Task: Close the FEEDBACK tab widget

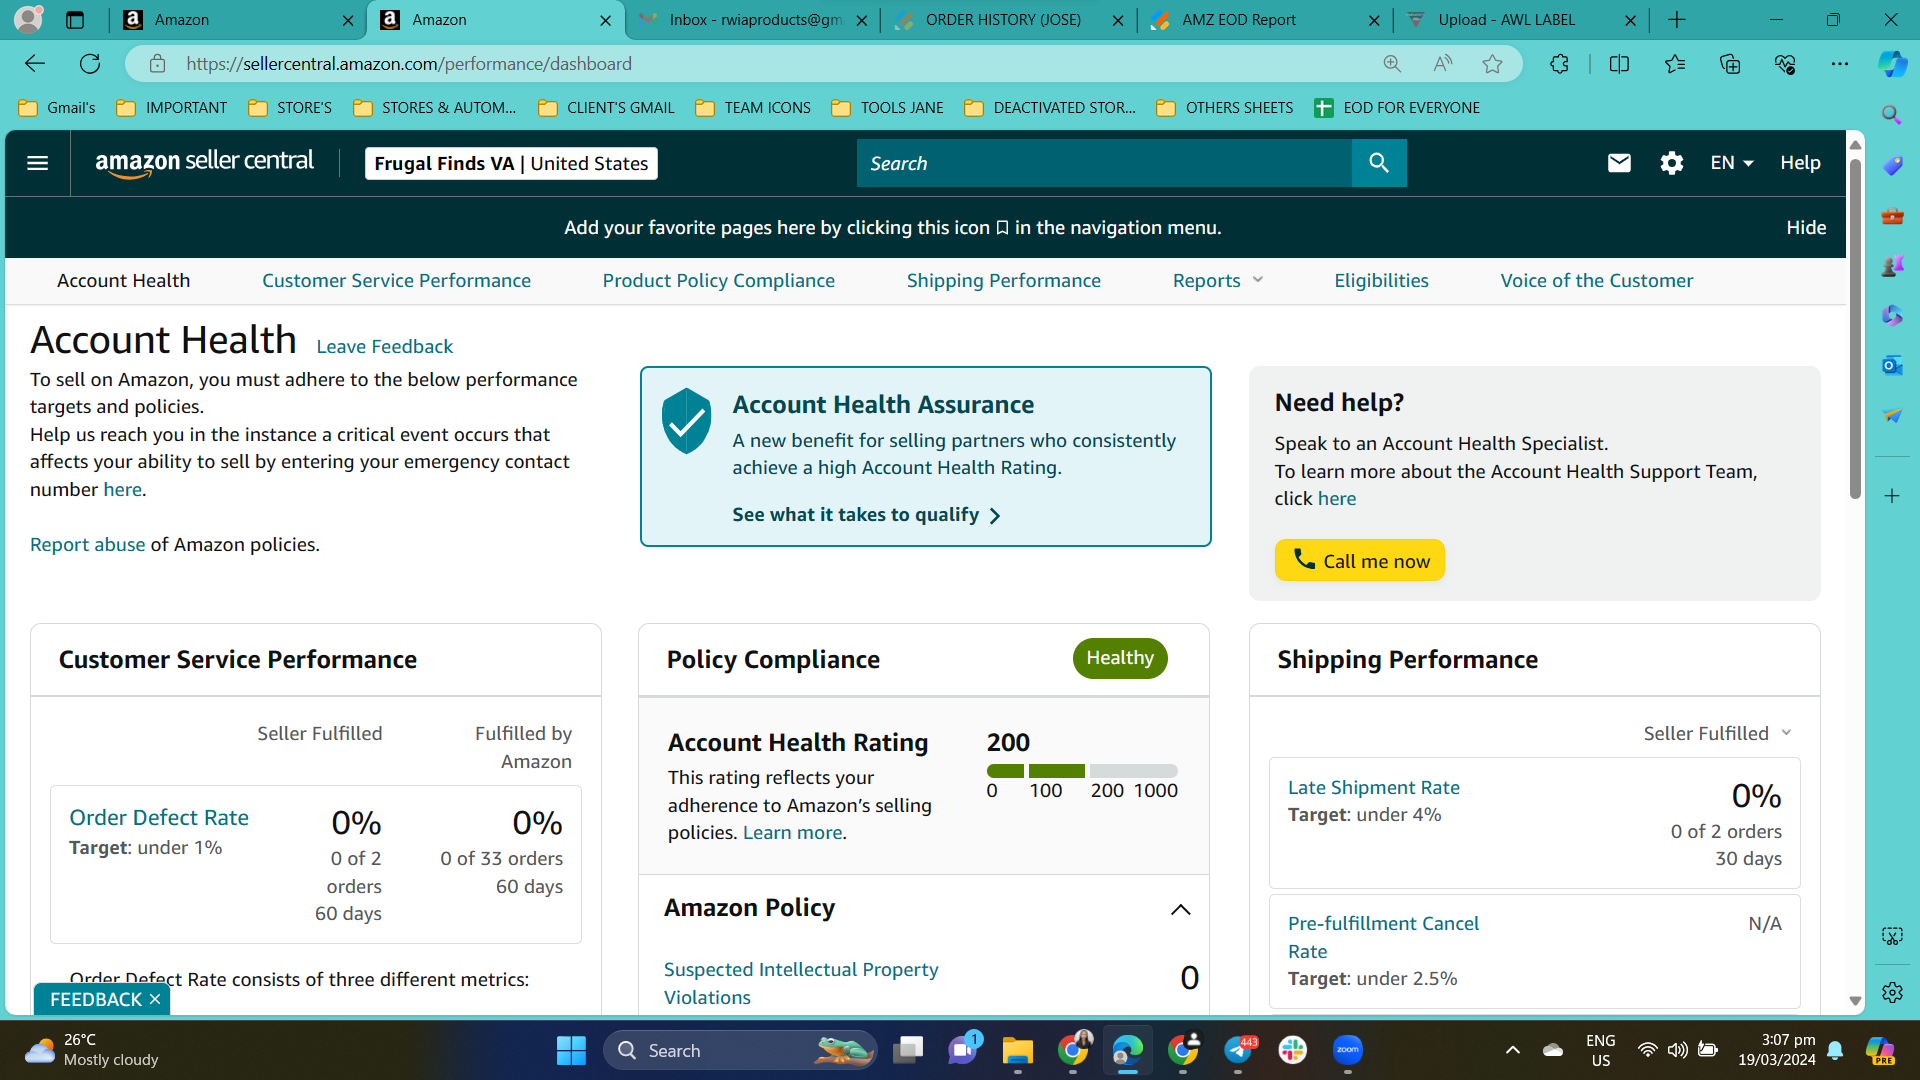Action: [x=155, y=1000]
